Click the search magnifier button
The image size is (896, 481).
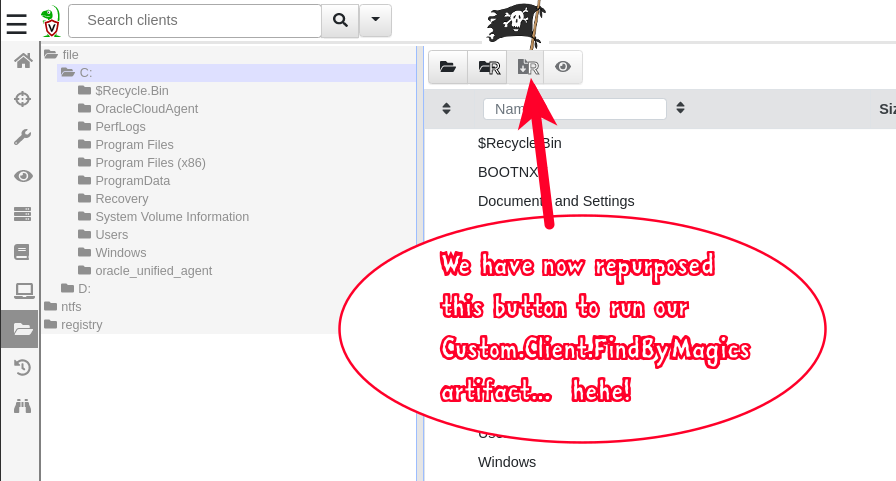340,20
